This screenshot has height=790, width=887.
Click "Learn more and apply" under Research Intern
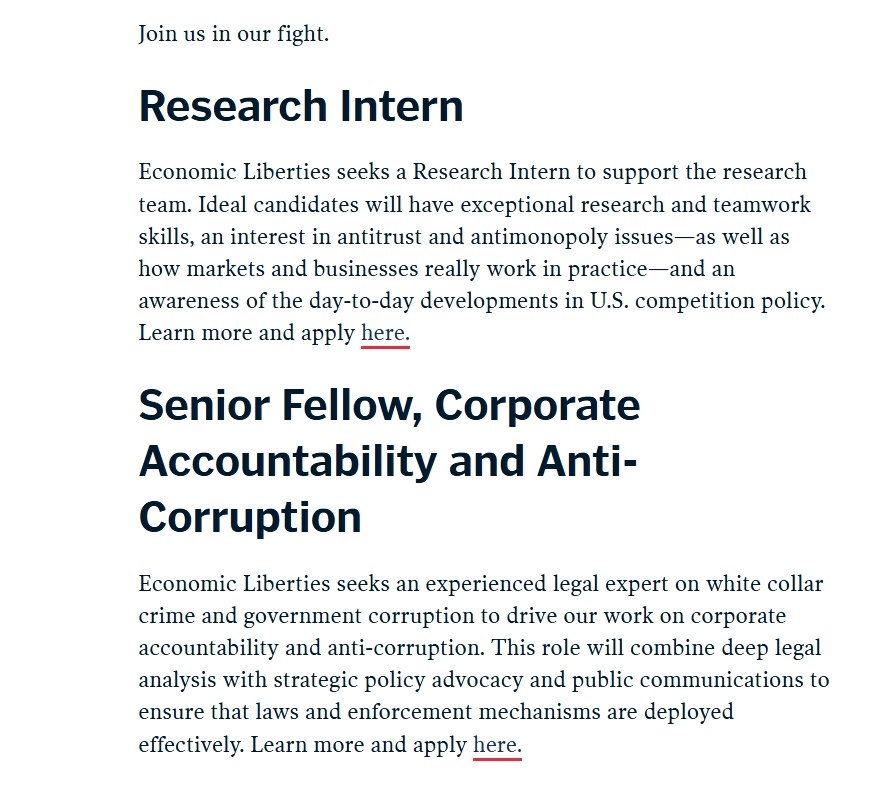click(x=247, y=333)
